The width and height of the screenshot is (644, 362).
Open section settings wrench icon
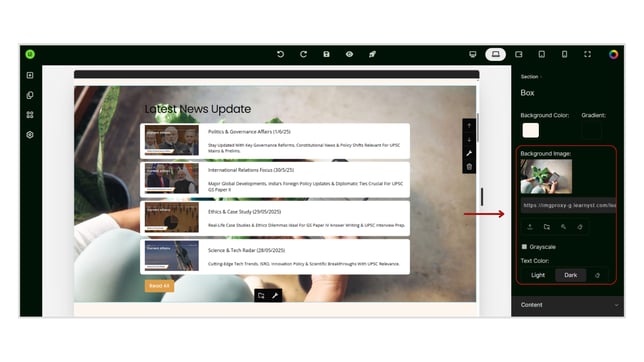469,153
